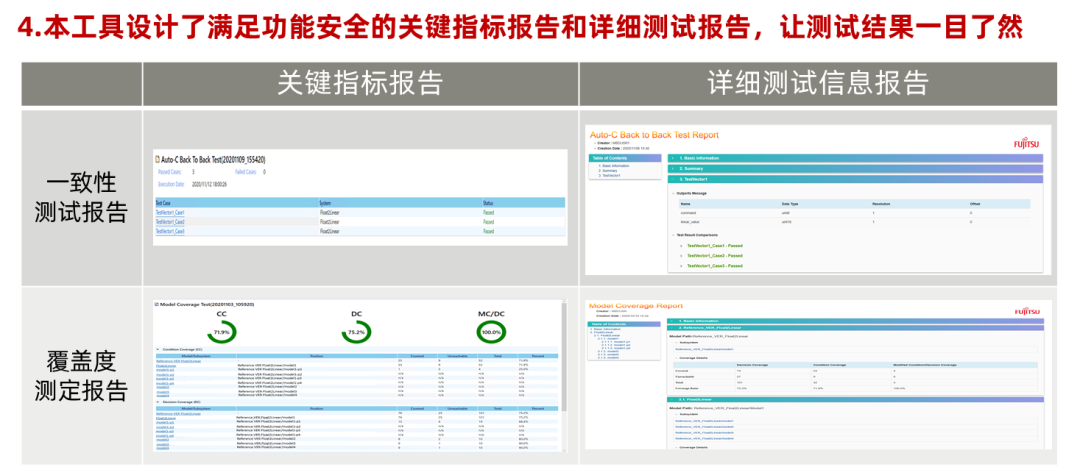Collapse the 3. TestVector1 section bar
This screenshot has width=1080, height=467.
point(855,179)
